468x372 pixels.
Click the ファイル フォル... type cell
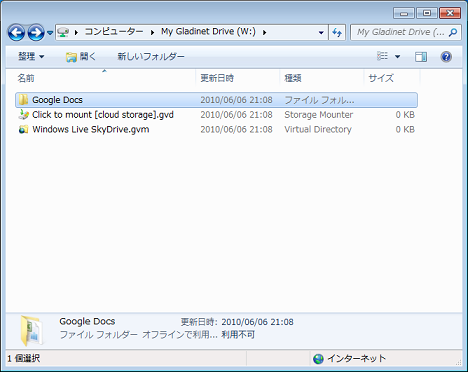pos(319,100)
